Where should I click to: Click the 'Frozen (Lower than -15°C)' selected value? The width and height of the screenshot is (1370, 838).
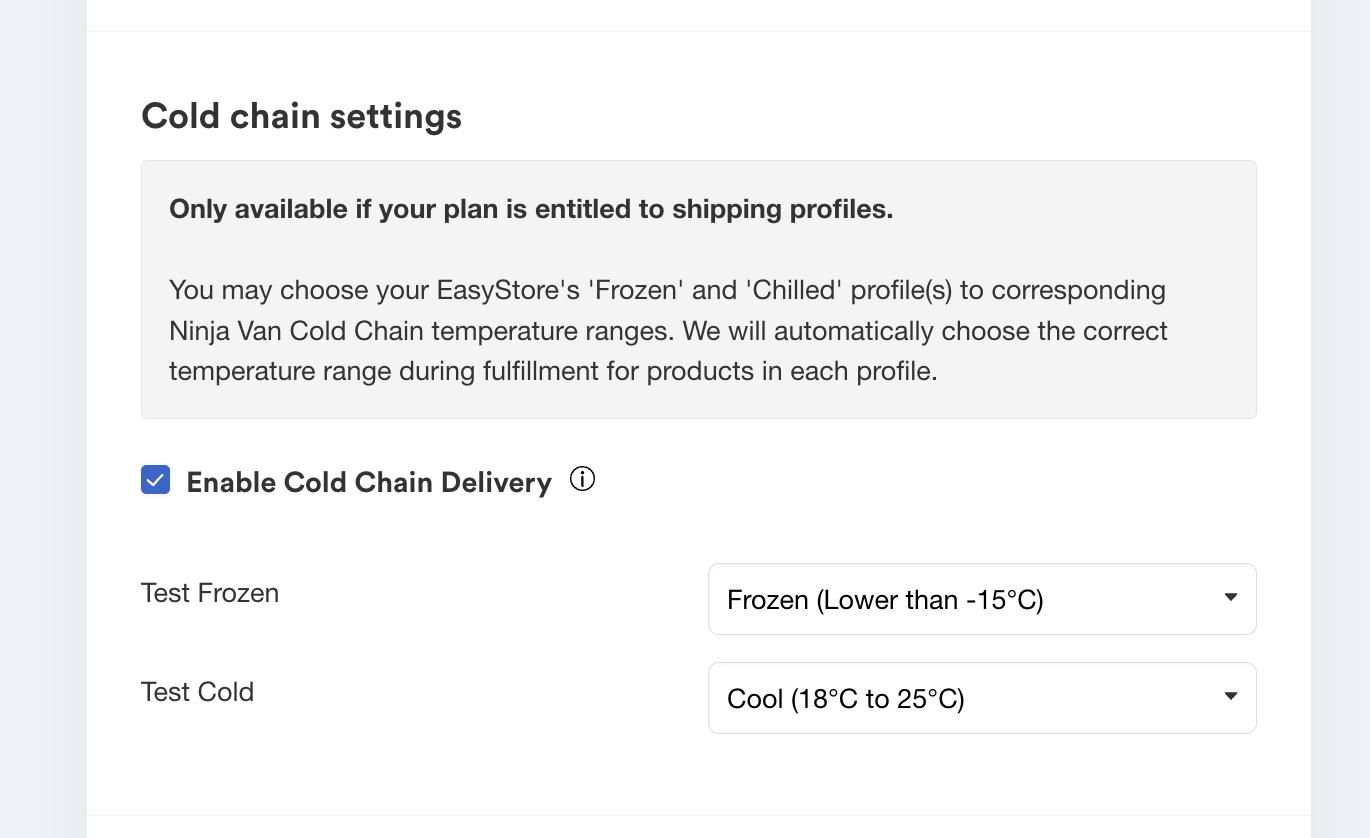[x=885, y=600]
